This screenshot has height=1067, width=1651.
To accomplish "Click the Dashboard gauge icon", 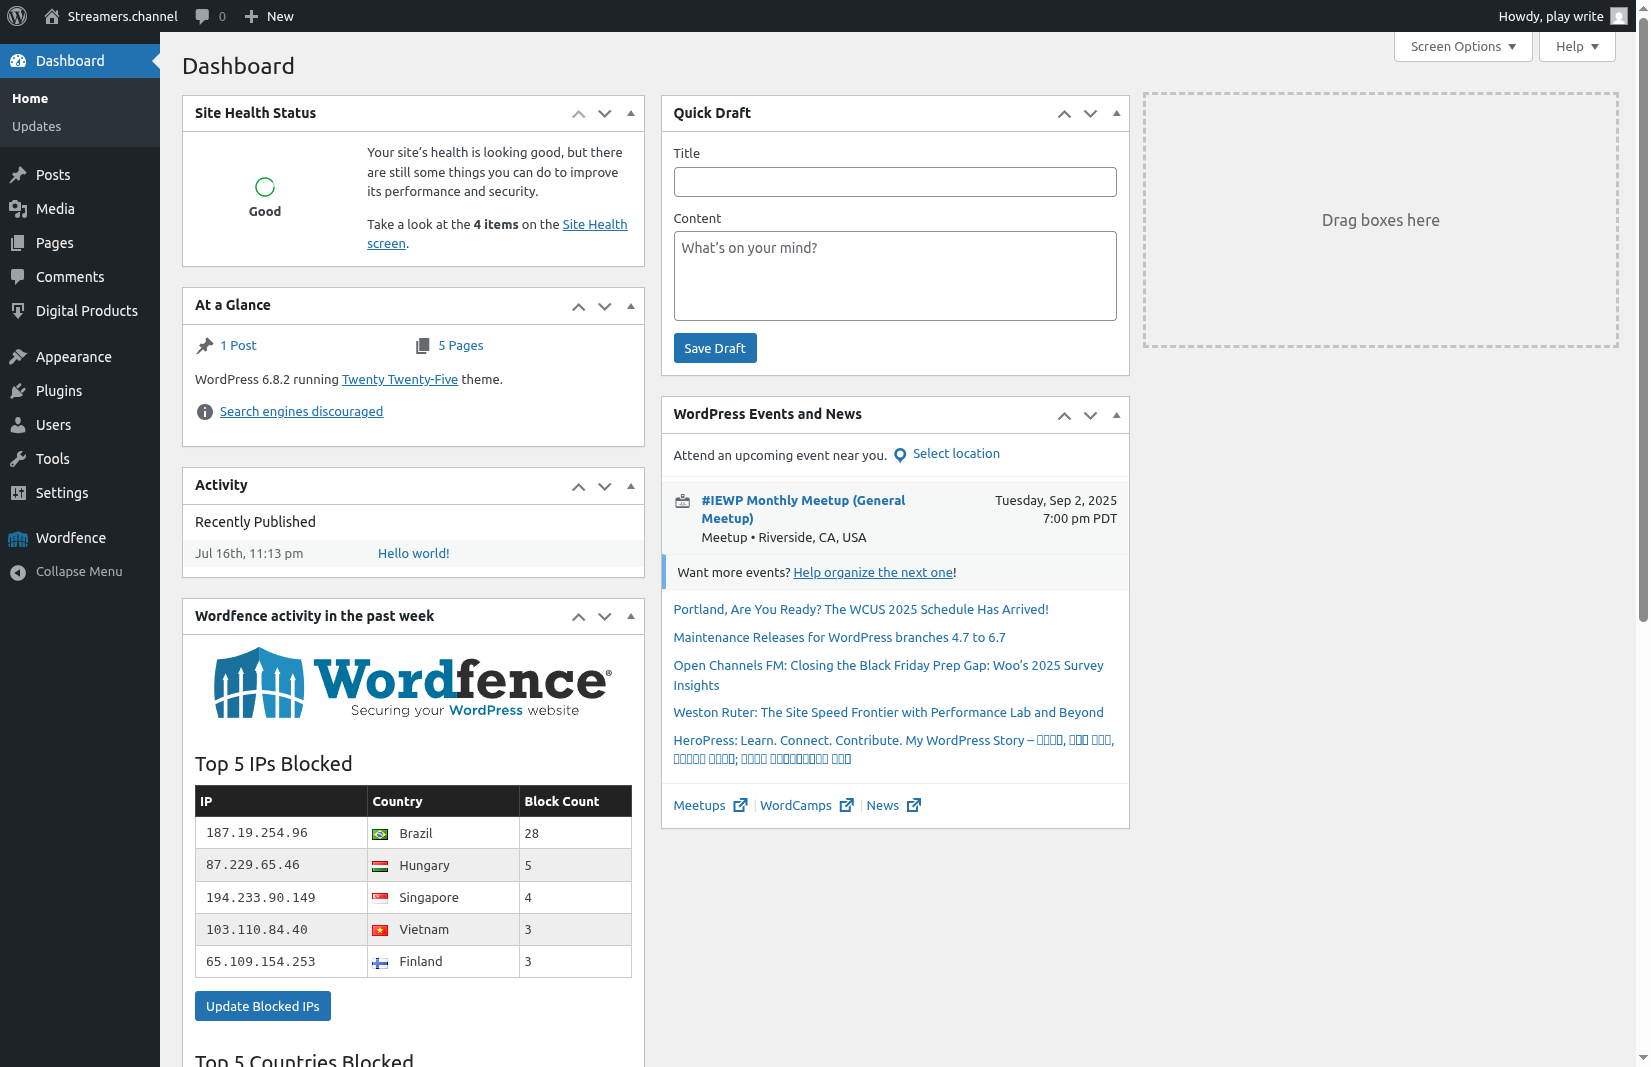I will 18,61.
